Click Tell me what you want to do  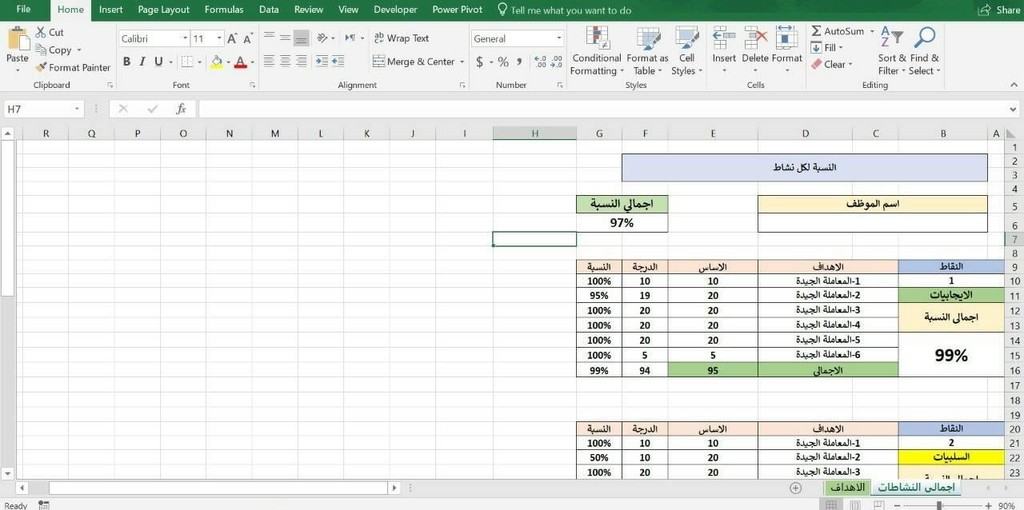coord(565,10)
